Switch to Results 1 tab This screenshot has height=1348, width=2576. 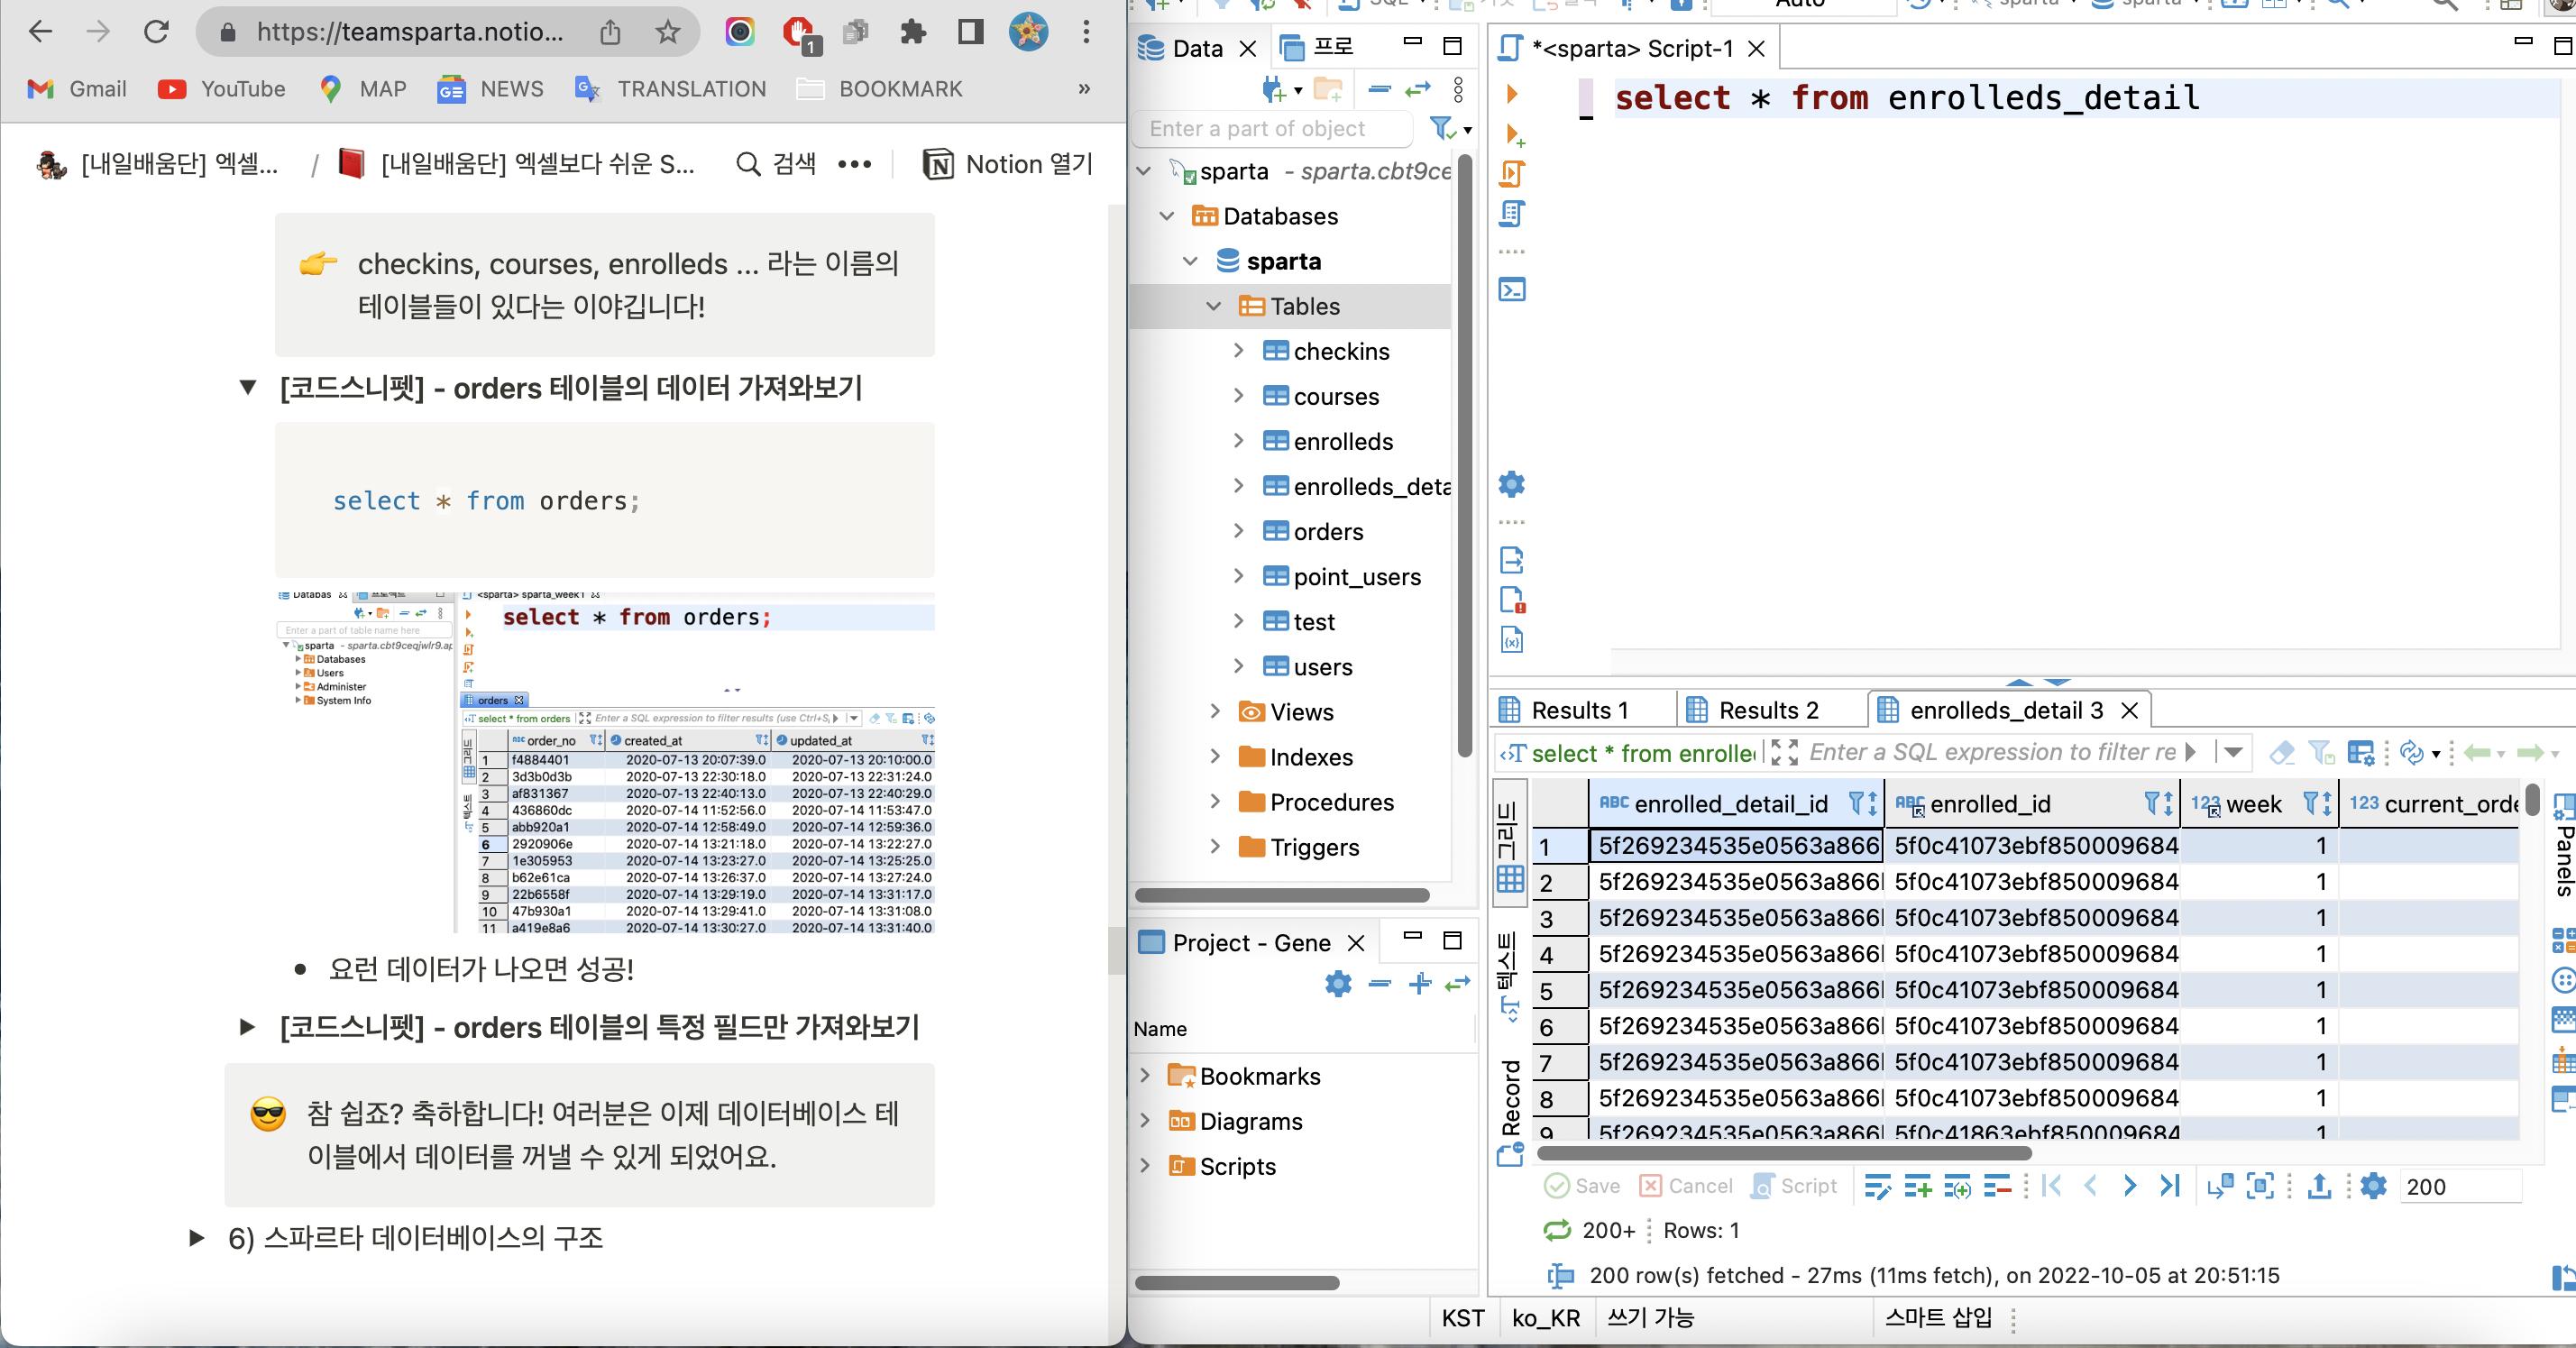1580,710
